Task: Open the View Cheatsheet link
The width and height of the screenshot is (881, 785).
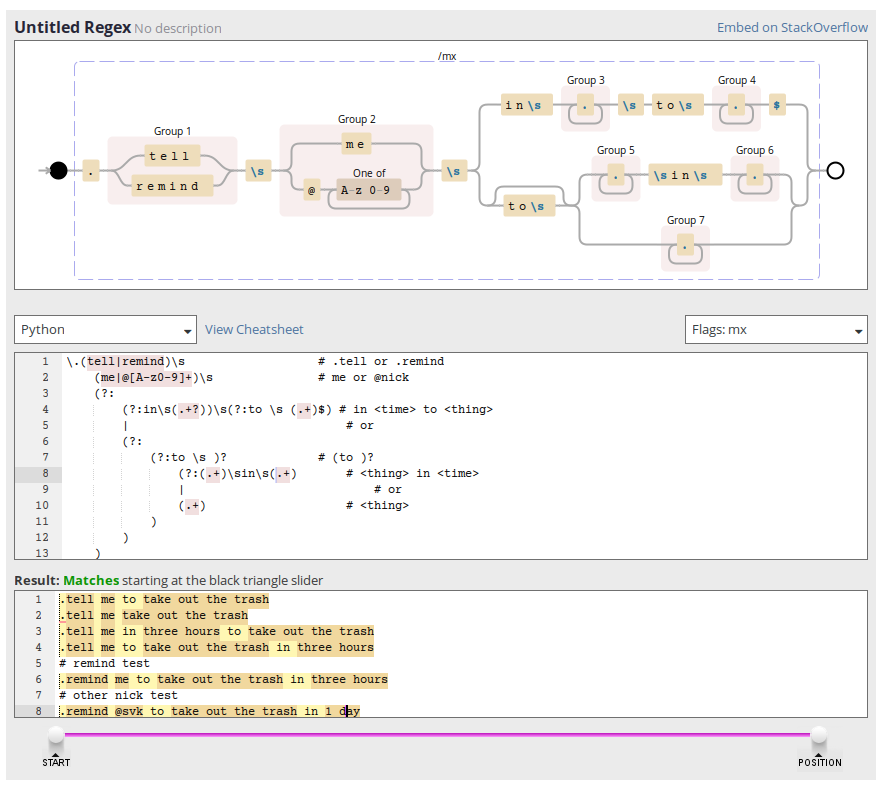Action: (254, 329)
